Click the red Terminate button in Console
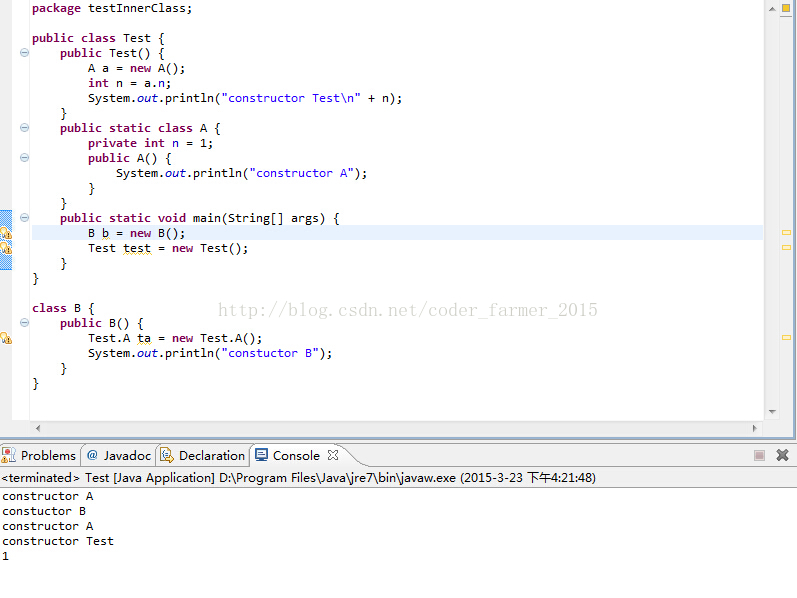This screenshot has height=598, width=797. 759,455
